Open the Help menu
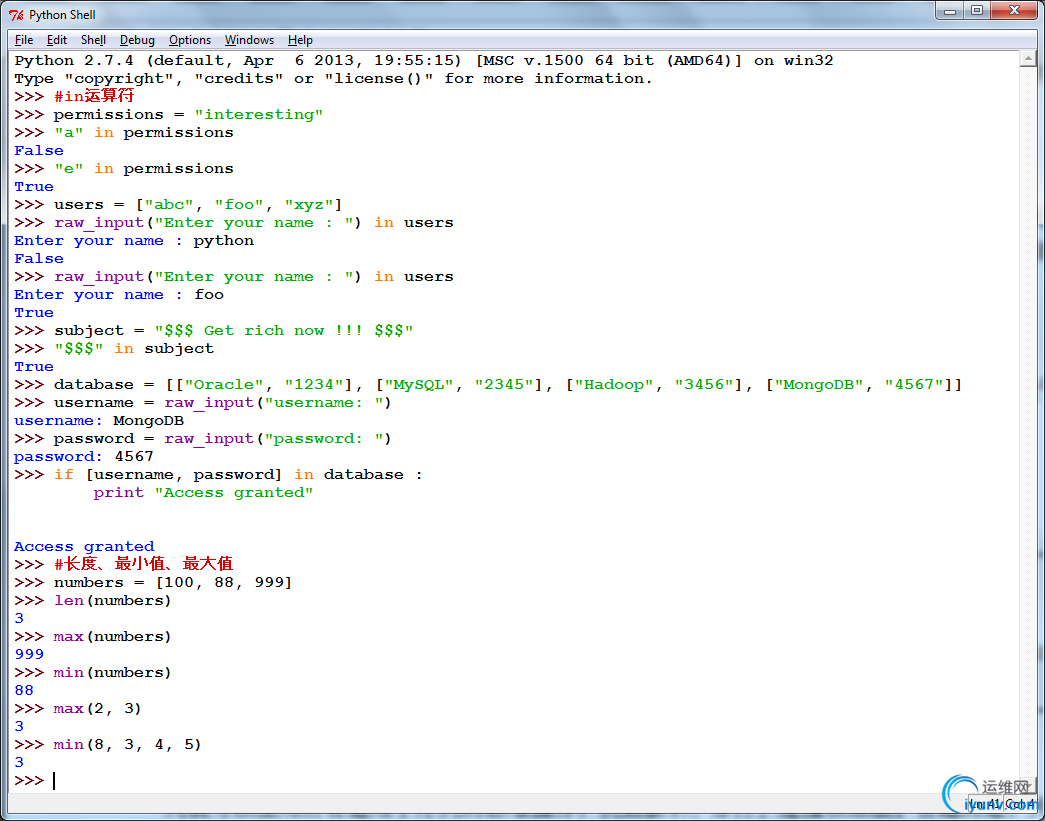This screenshot has height=821, width=1045. click(301, 40)
